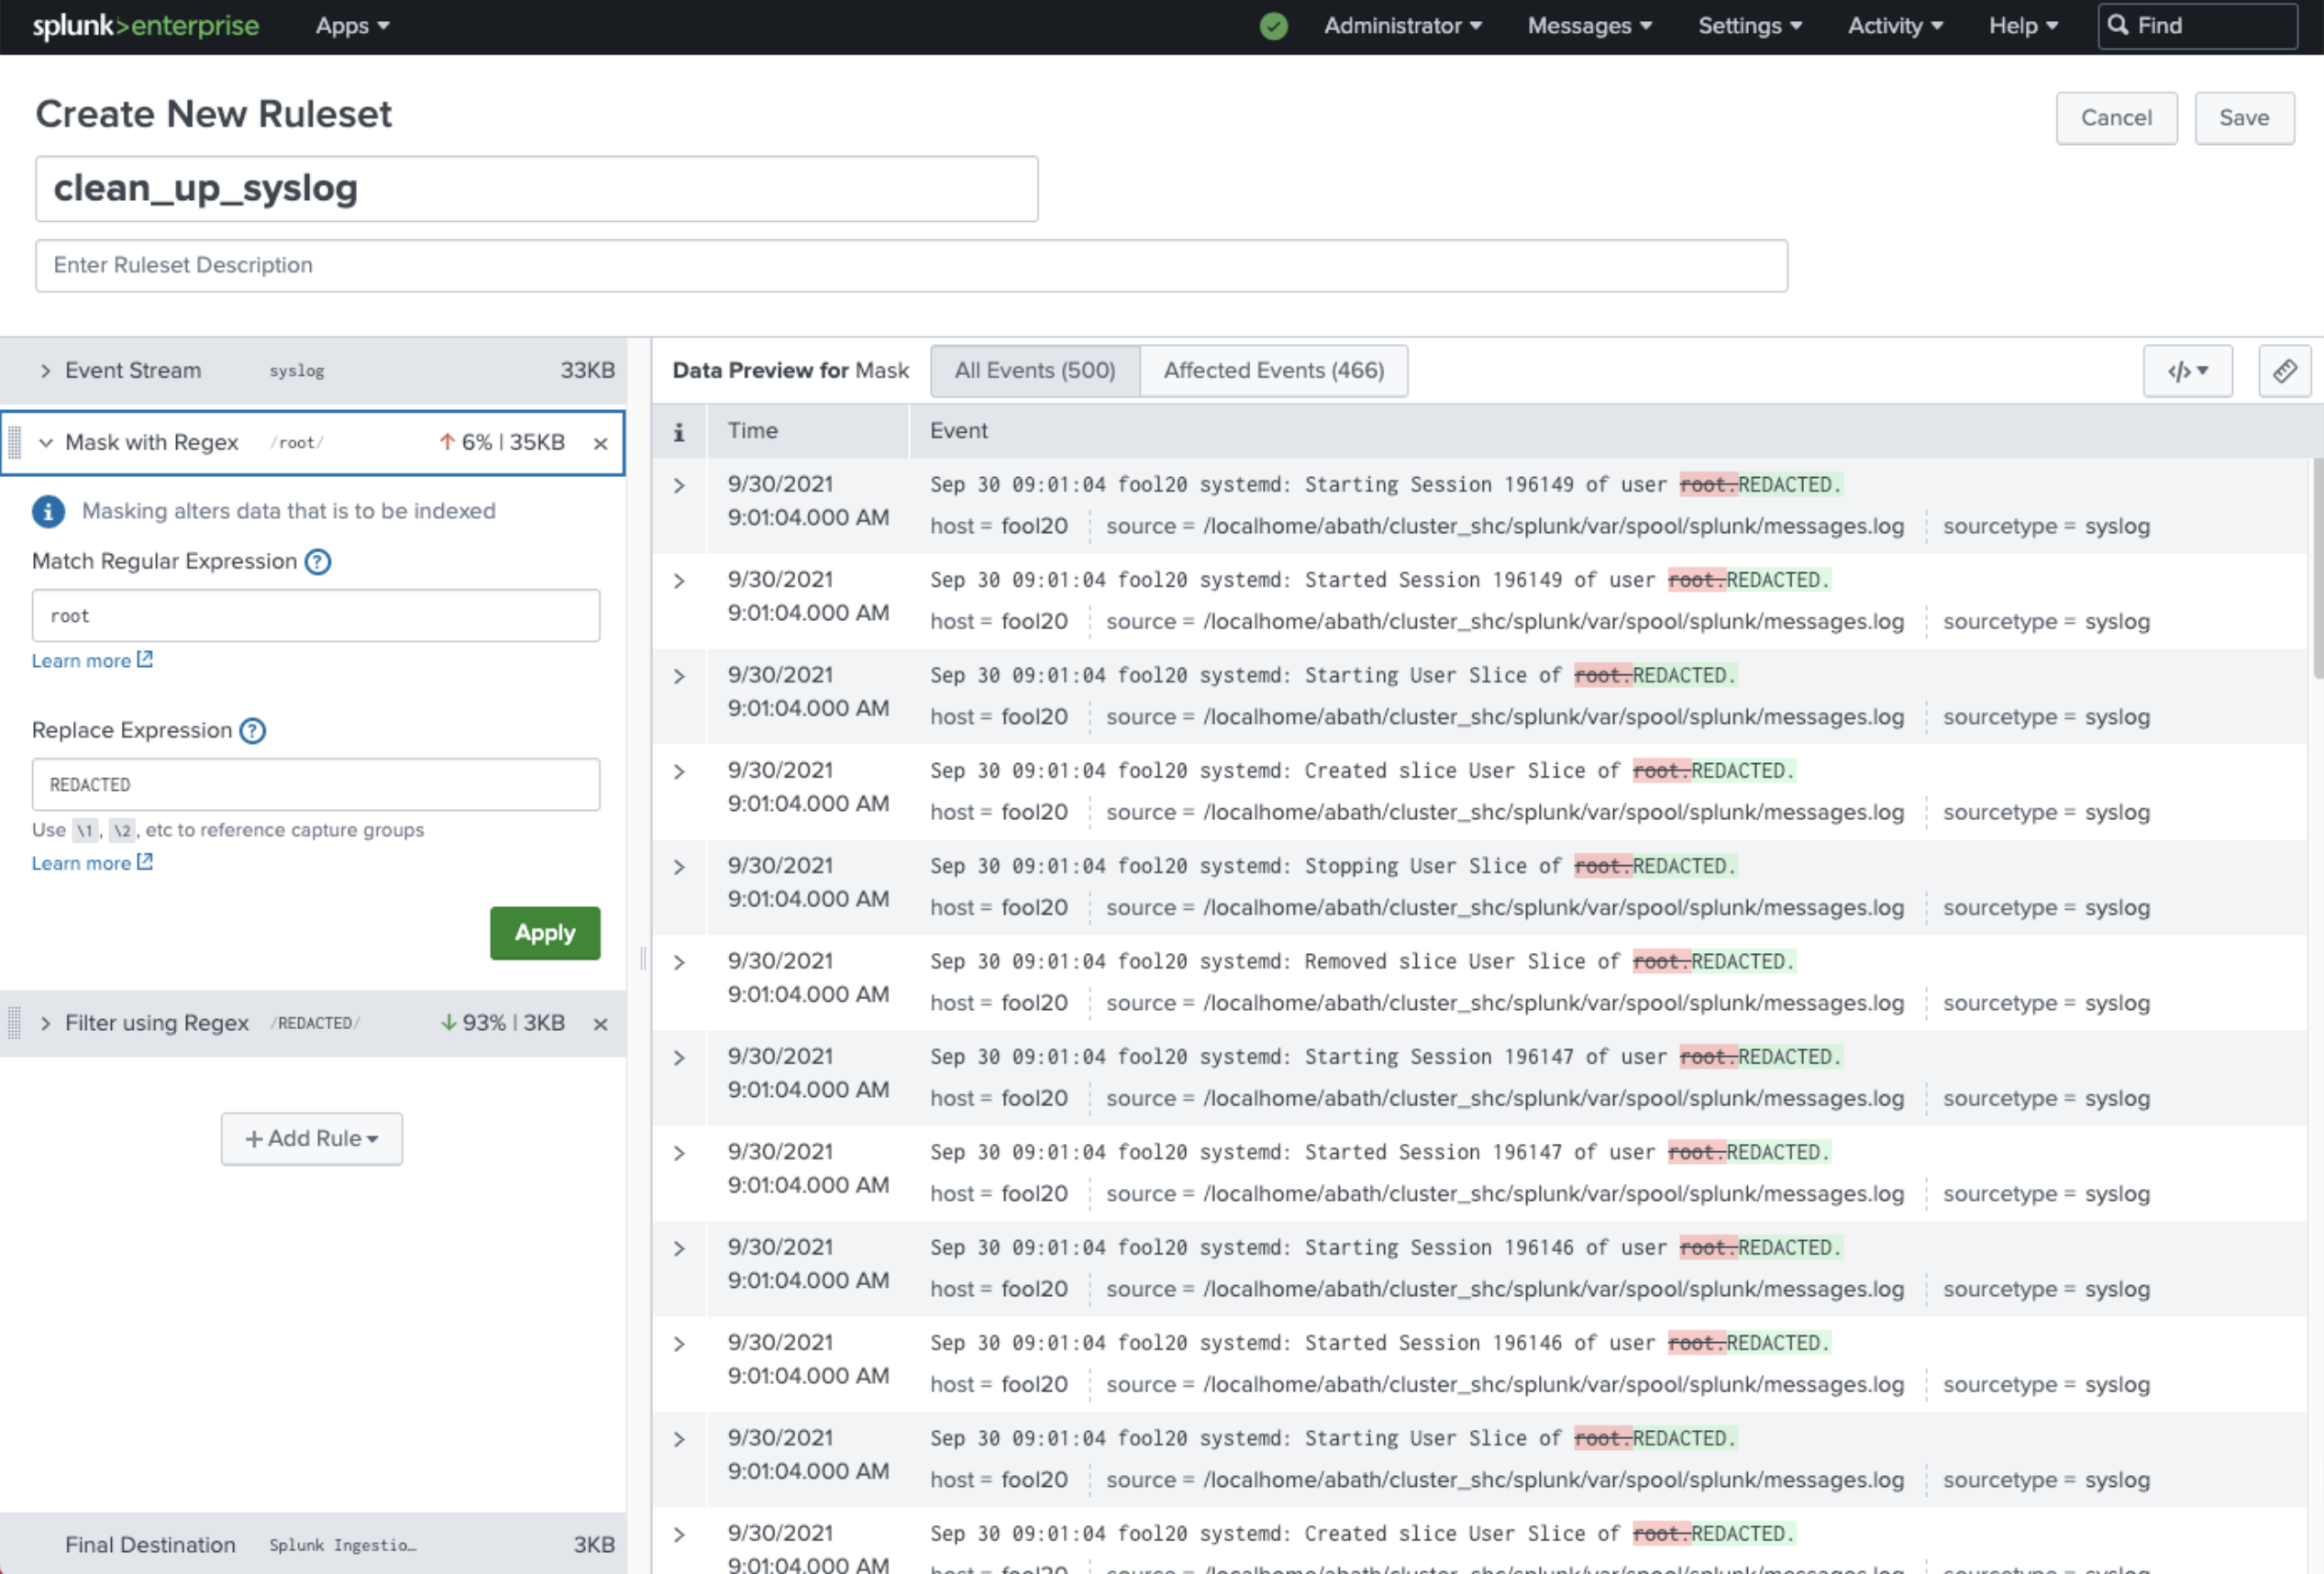
Task: Click the ruler preview settings icon
Action: pos(2284,371)
